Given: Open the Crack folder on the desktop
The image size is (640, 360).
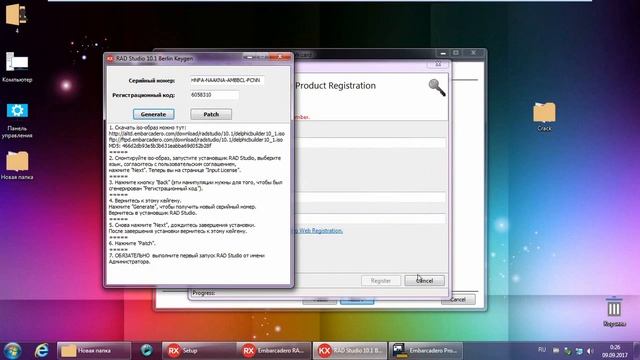Looking at the screenshot, I should 544,116.
